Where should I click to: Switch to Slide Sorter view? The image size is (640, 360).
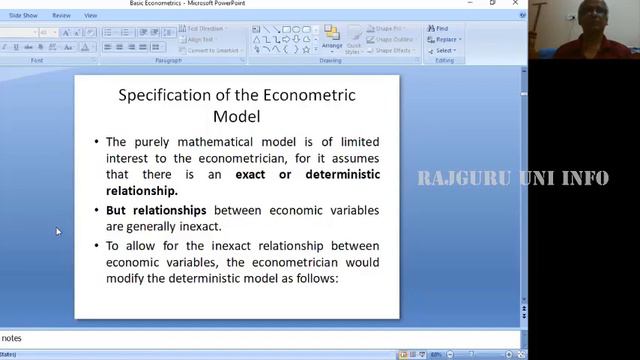coord(413,355)
